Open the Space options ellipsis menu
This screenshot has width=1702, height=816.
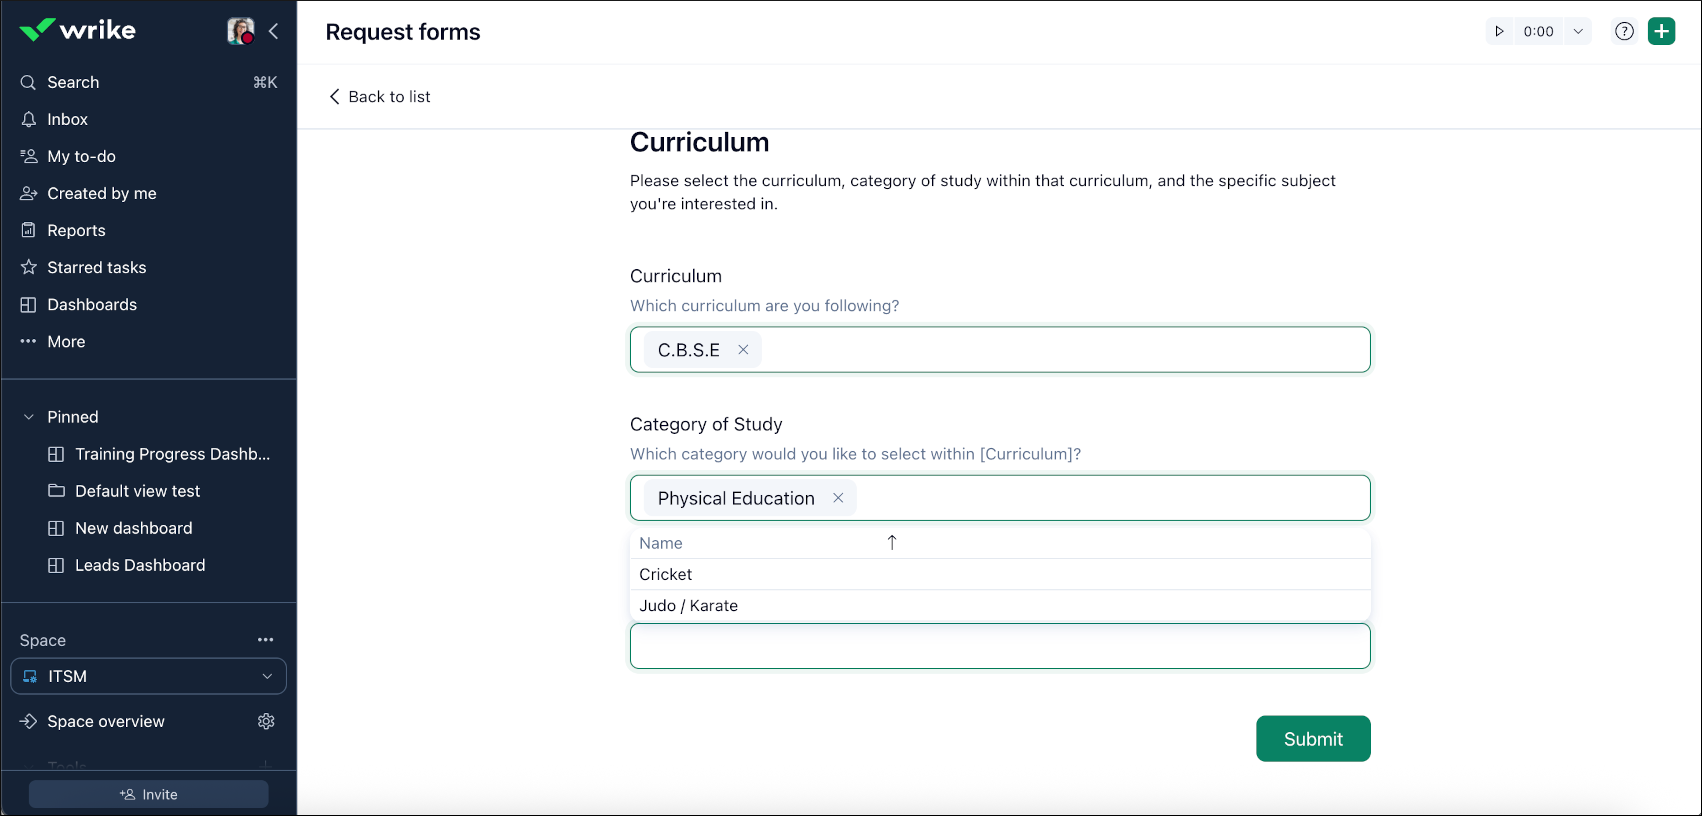point(266,640)
